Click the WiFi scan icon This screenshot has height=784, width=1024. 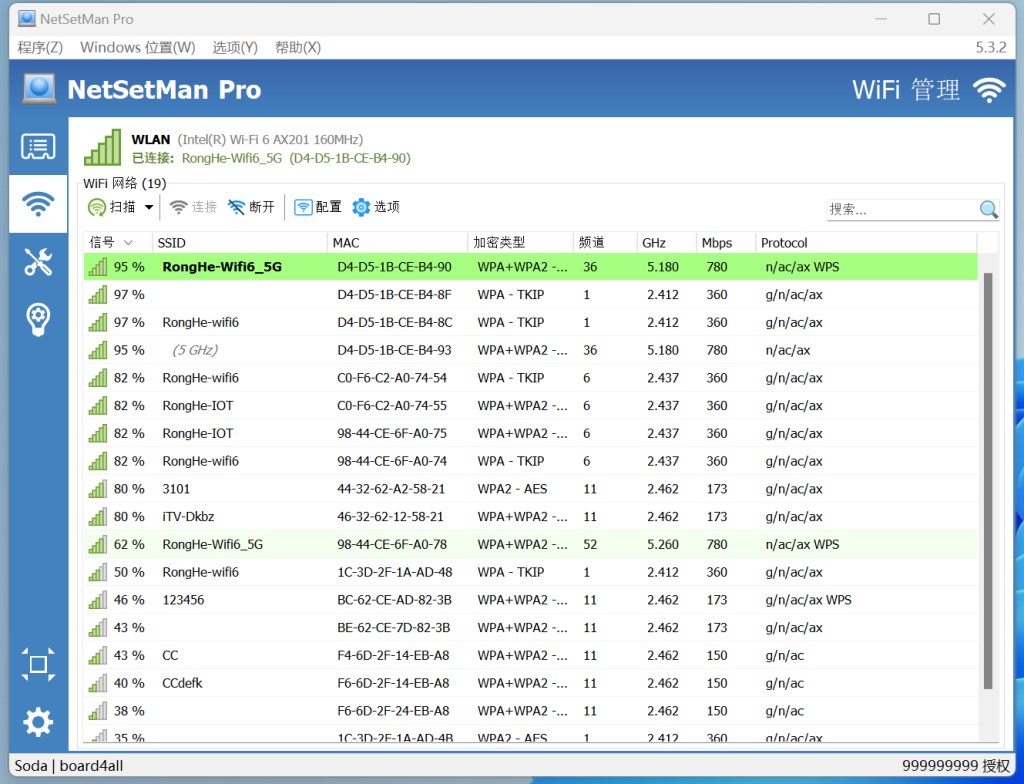coord(97,207)
